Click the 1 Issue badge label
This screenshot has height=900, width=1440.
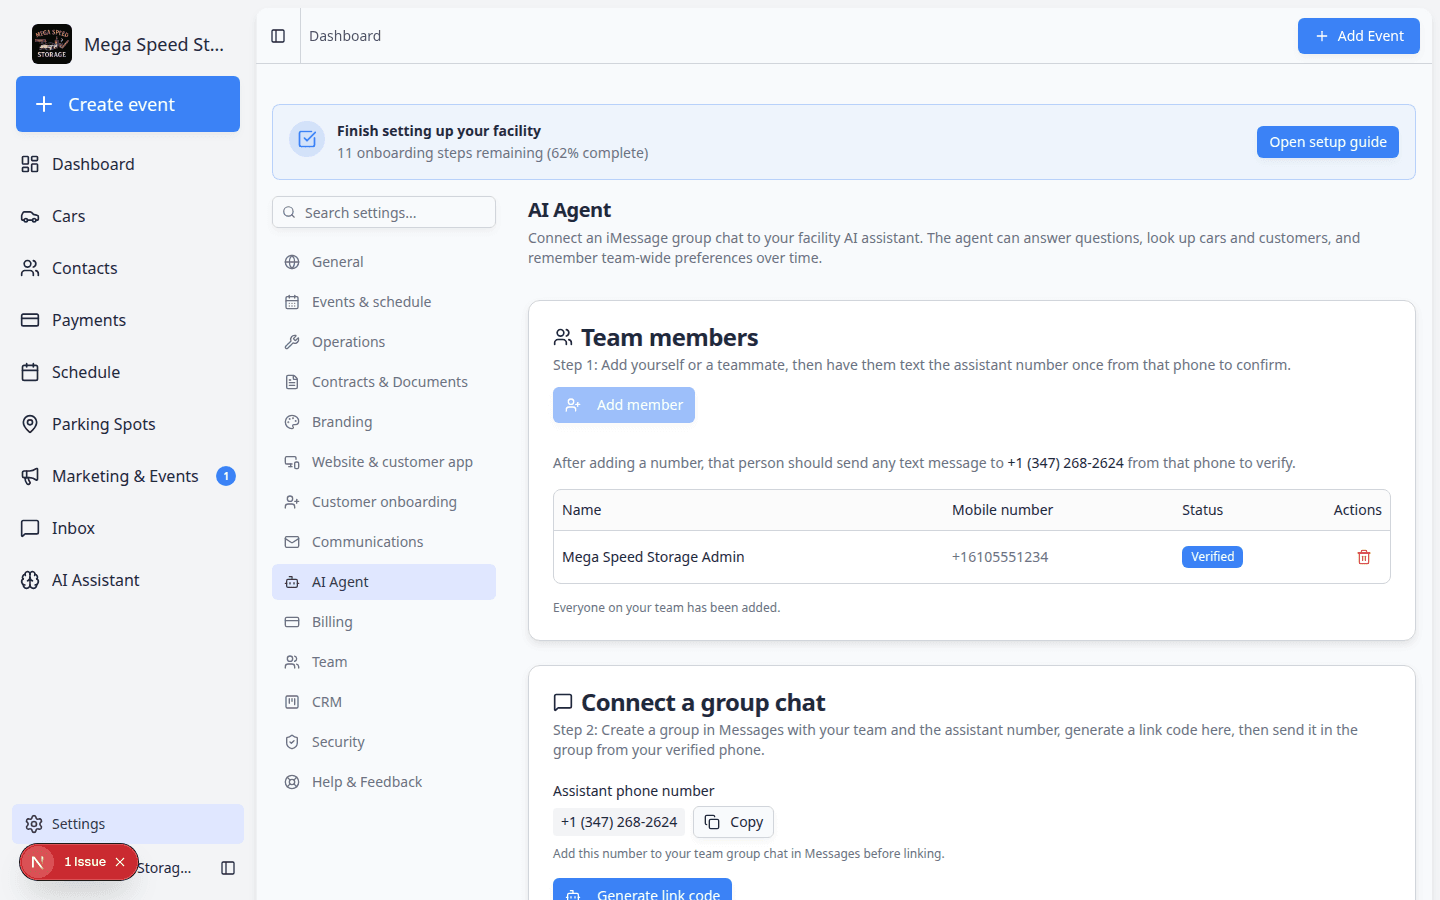tap(85, 862)
